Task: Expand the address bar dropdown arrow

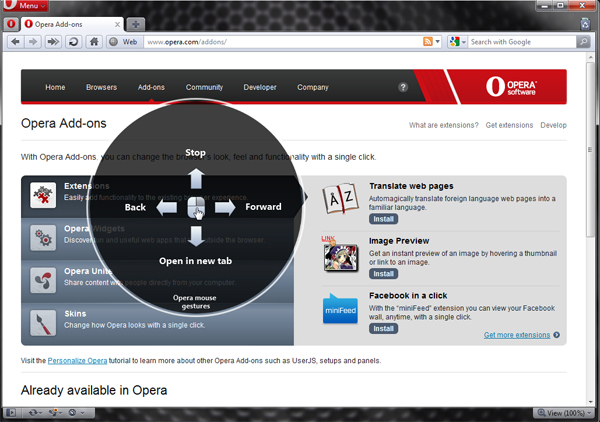Action: click(438, 42)
